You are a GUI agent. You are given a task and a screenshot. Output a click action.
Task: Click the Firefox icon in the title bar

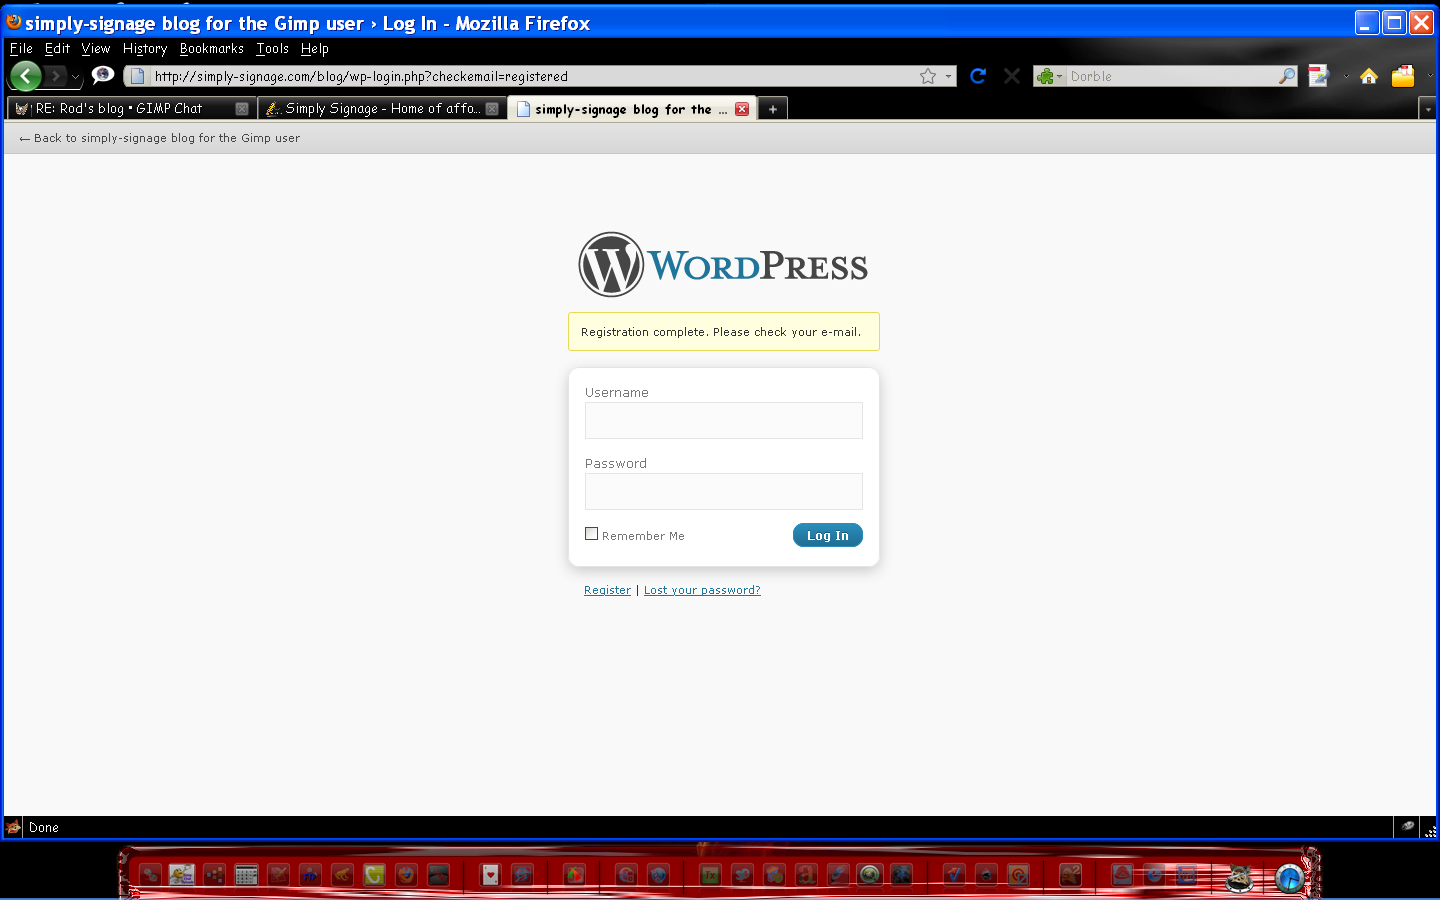(x=13, y=22)
